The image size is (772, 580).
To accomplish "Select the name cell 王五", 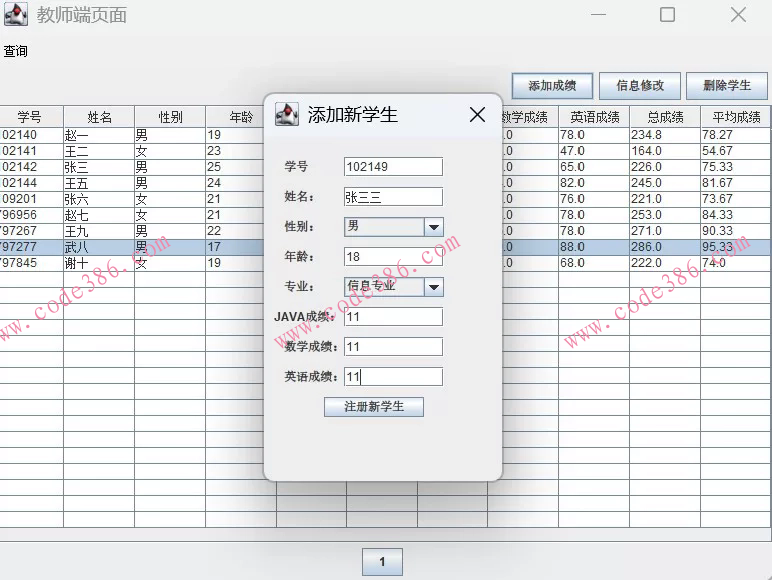I will coord(99,183).
